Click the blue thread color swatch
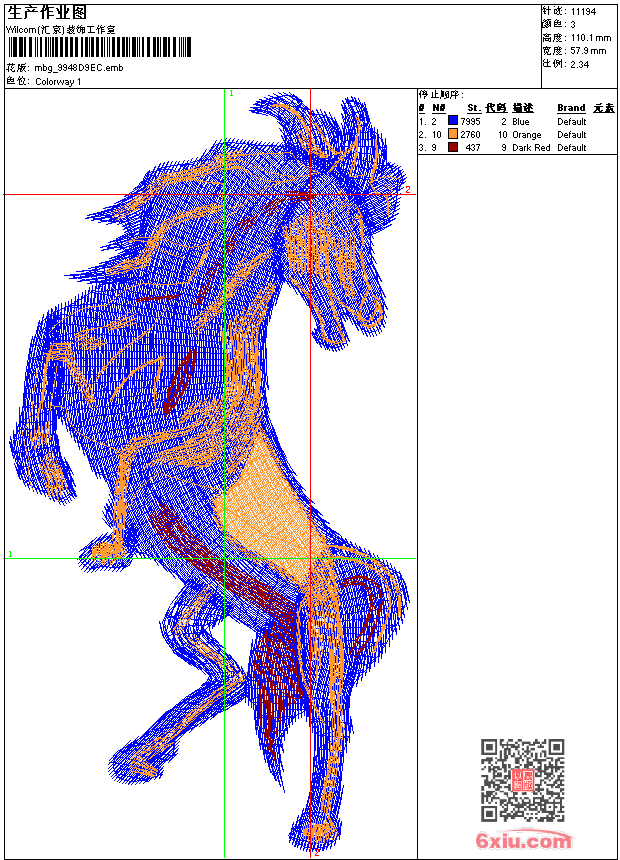The image size is (620, 860). (x=453, y=121)
